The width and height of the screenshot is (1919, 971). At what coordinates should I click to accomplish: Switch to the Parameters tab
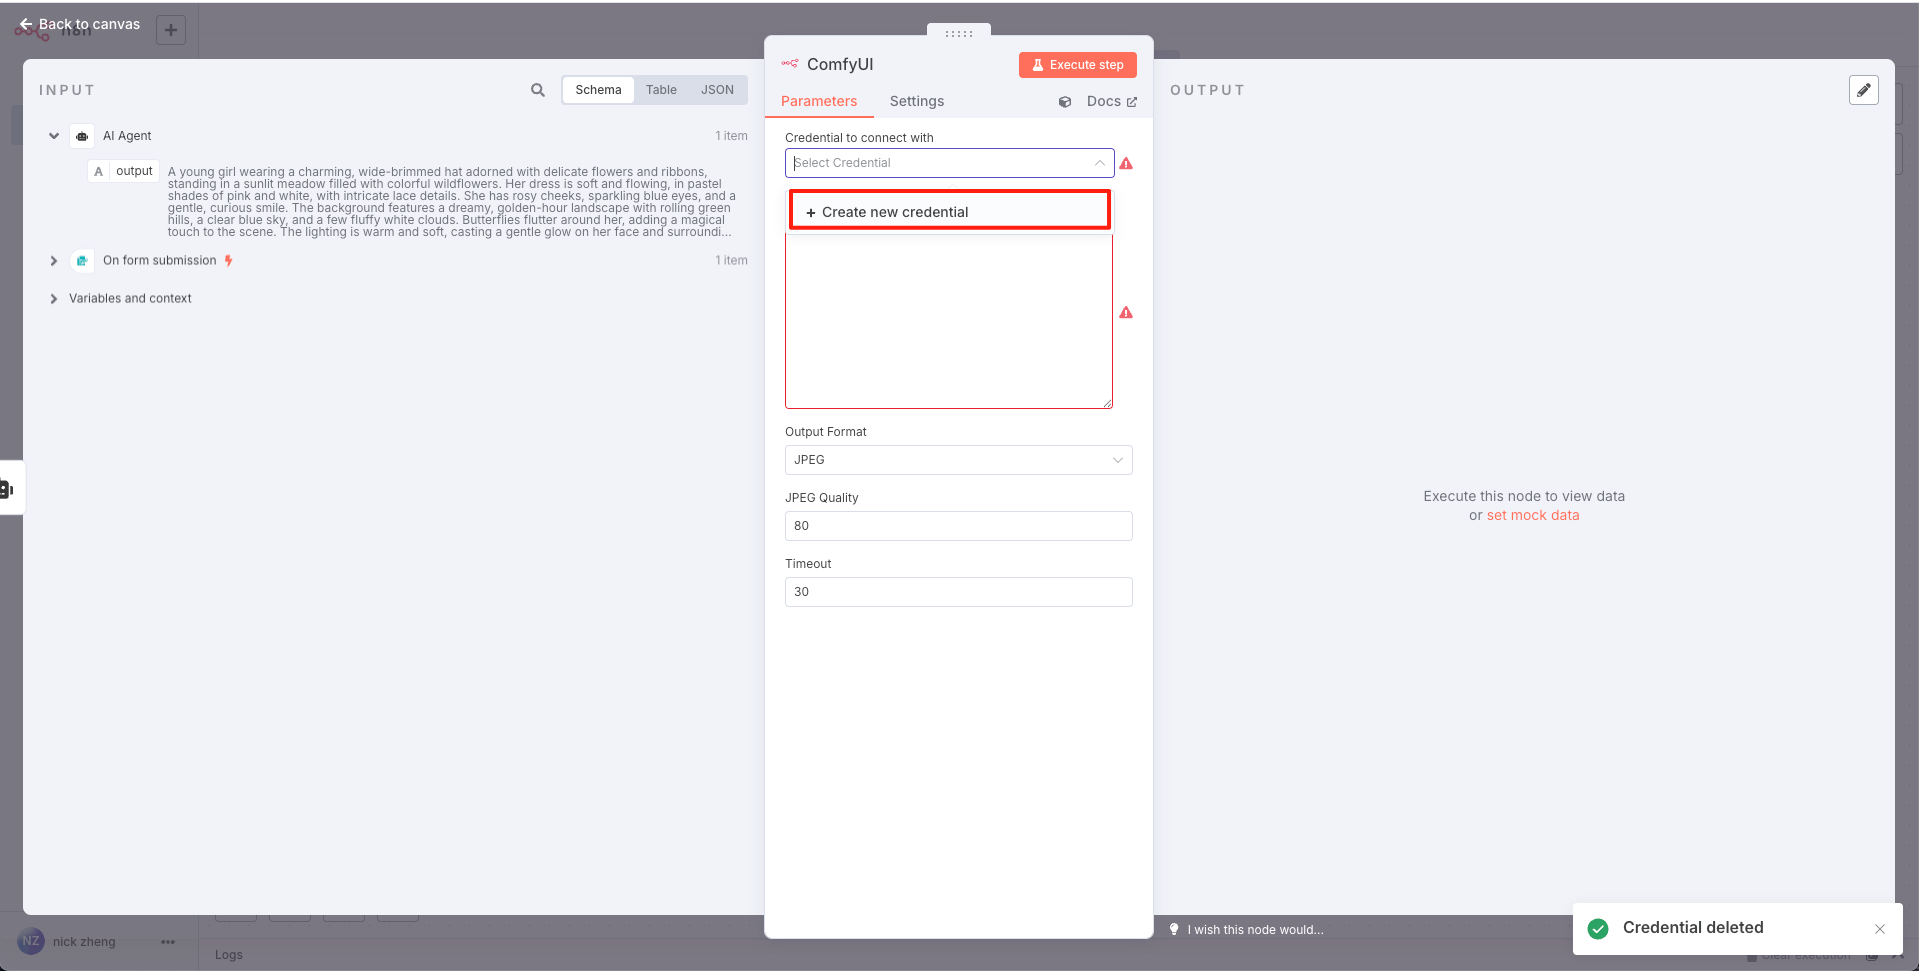click(x=819, y=101)
